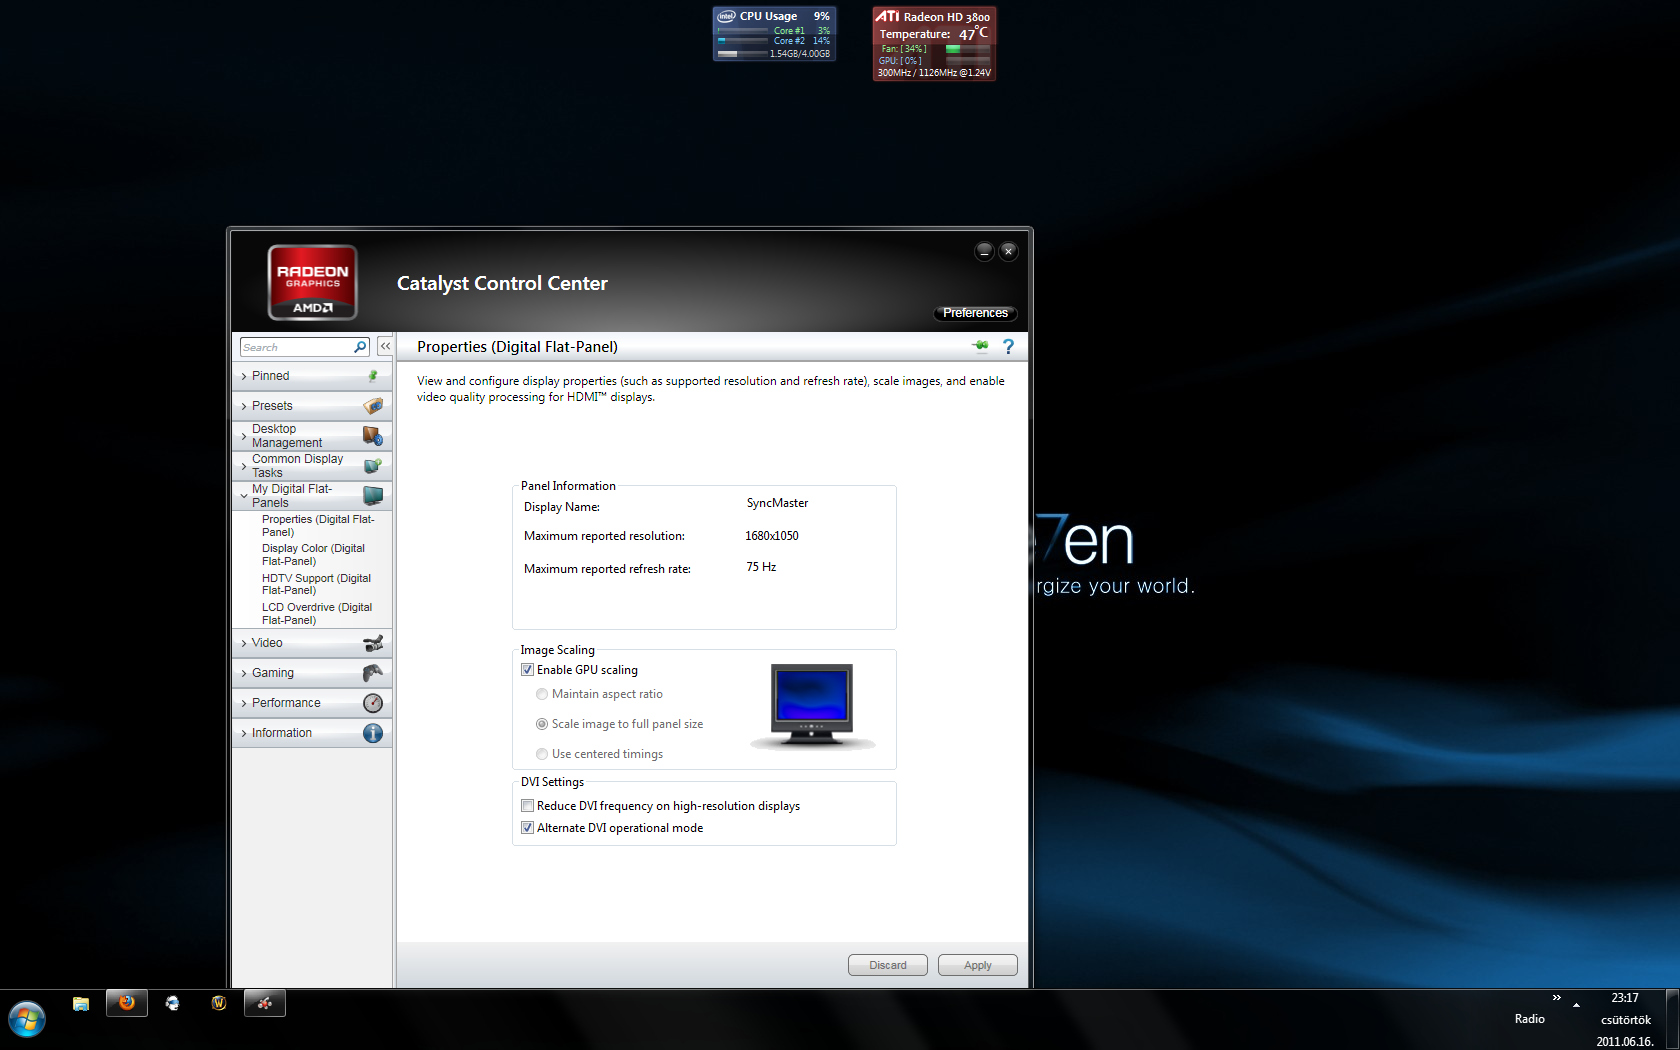Select Scale image to full panel size
The width and height of the screenshot is (1680, 1050).
tap(542, 724)
